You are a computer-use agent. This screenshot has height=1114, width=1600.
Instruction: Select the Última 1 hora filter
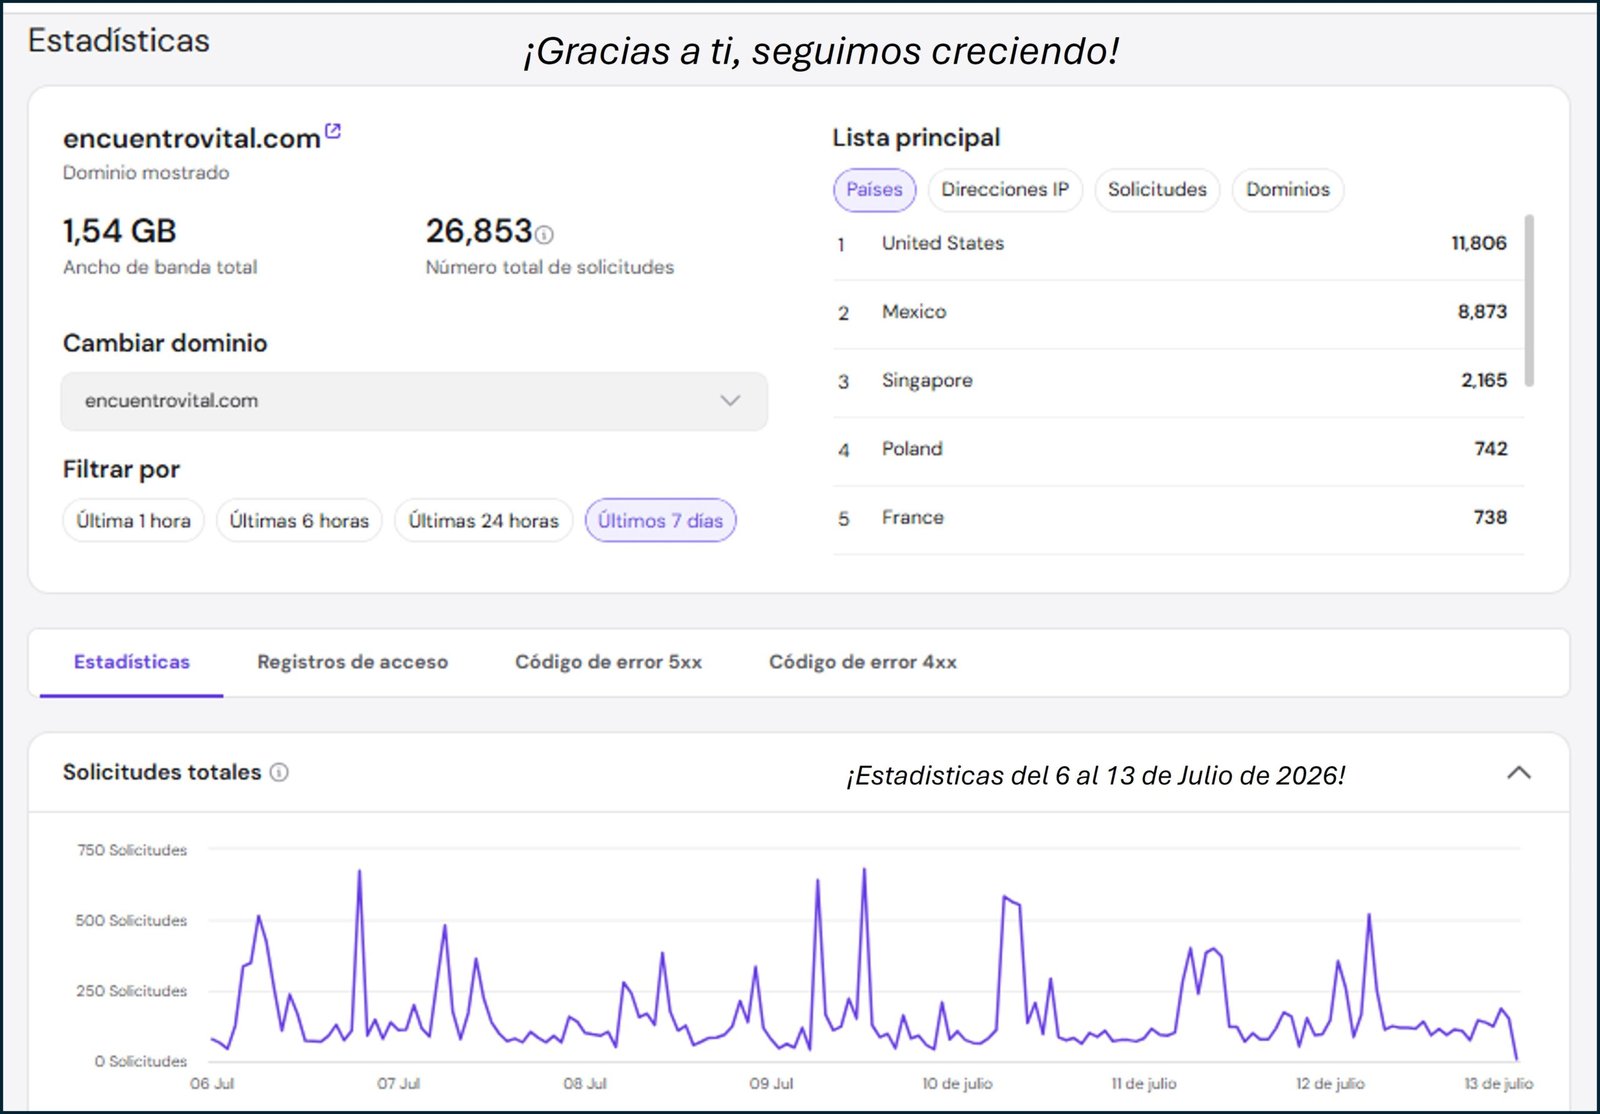coord(133,520)
